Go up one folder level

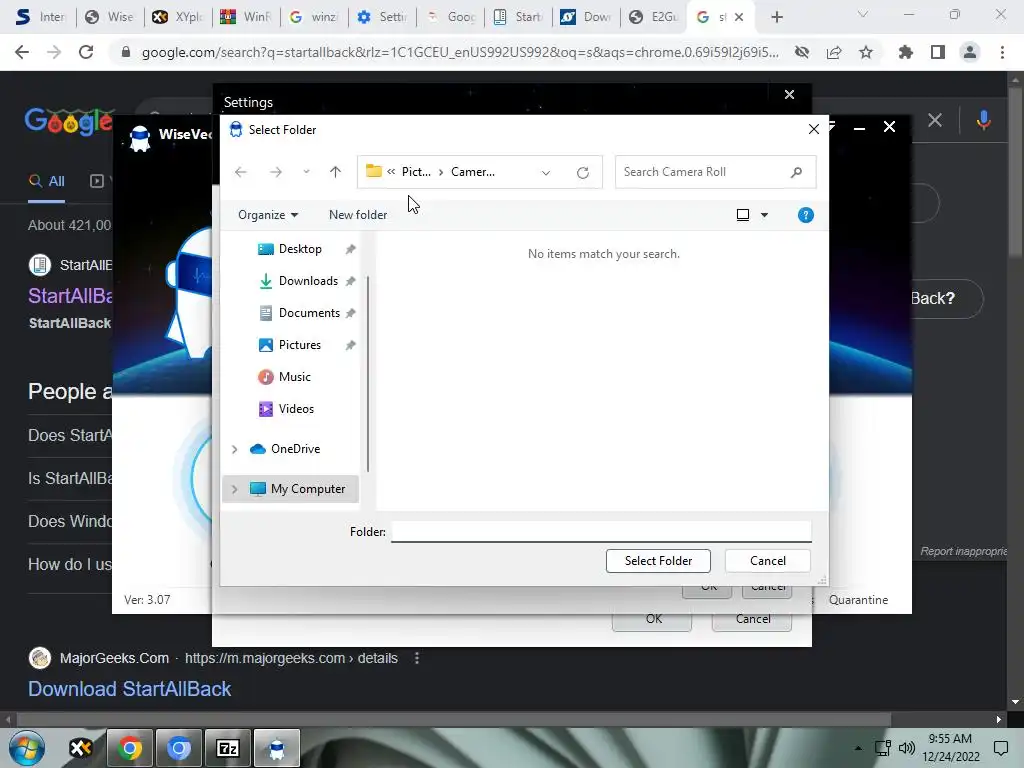[x=335, y=172]
